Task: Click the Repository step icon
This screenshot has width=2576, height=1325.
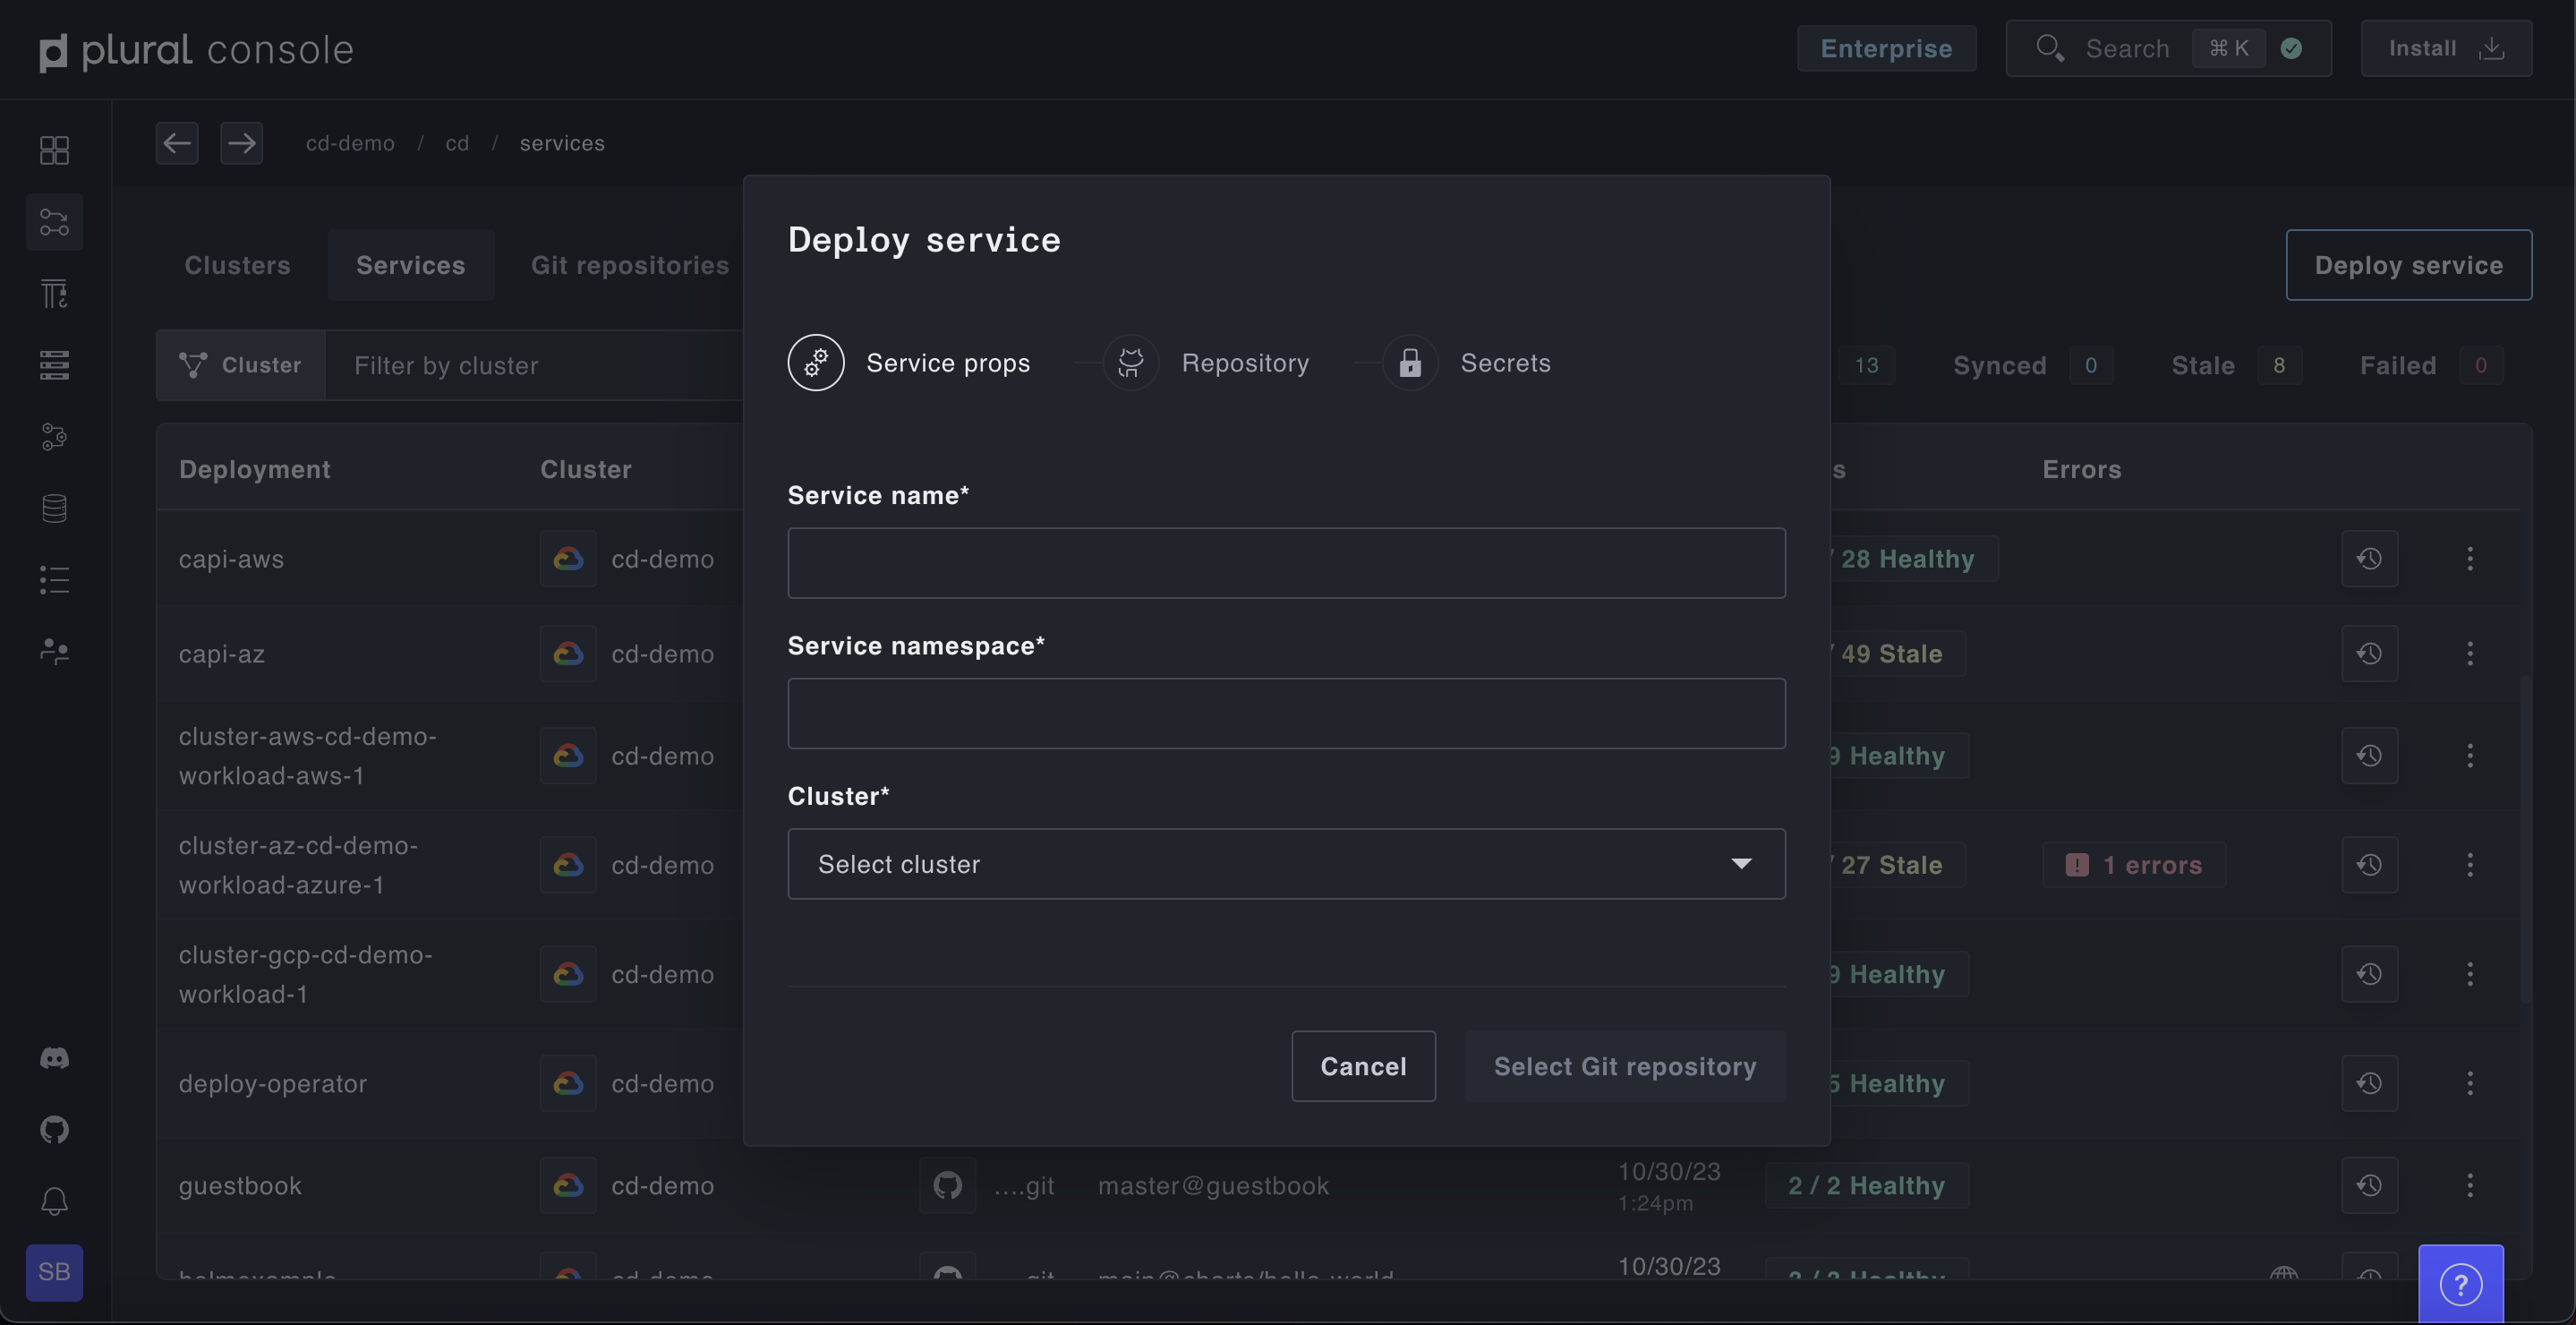Action: (1131, 362)
